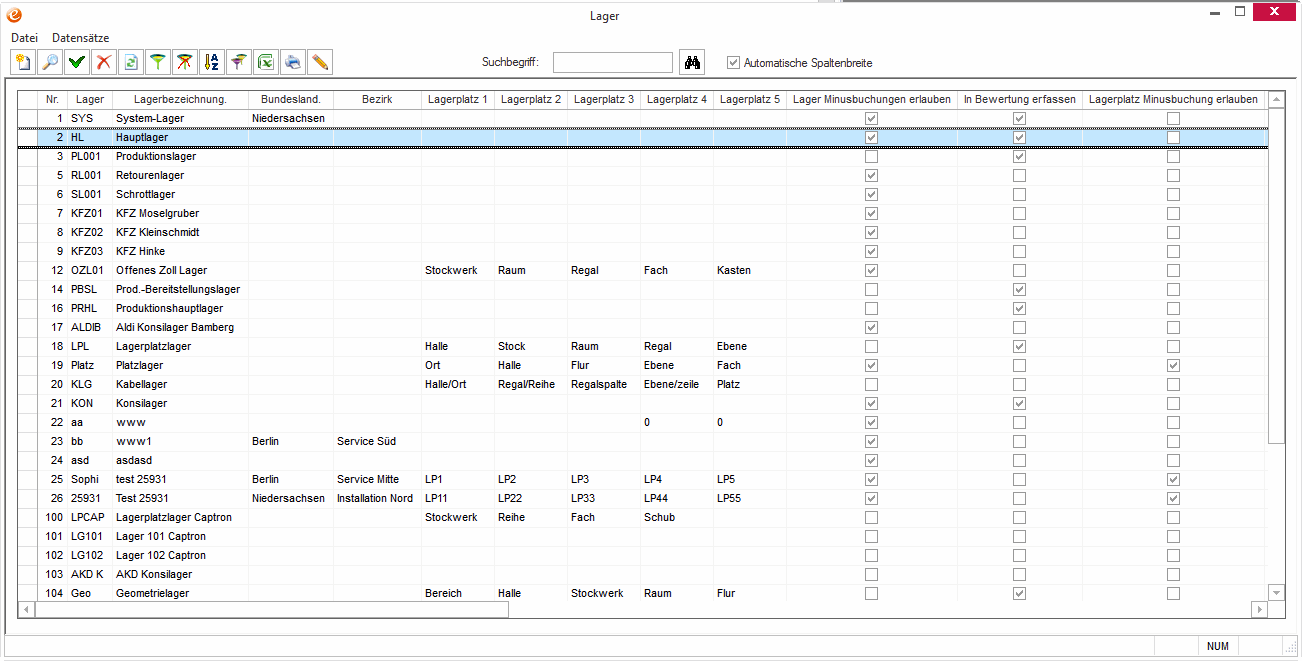This screenshot has width=1302, height=661.
Task: Open the Datei menu
Action: click(24, 38)
